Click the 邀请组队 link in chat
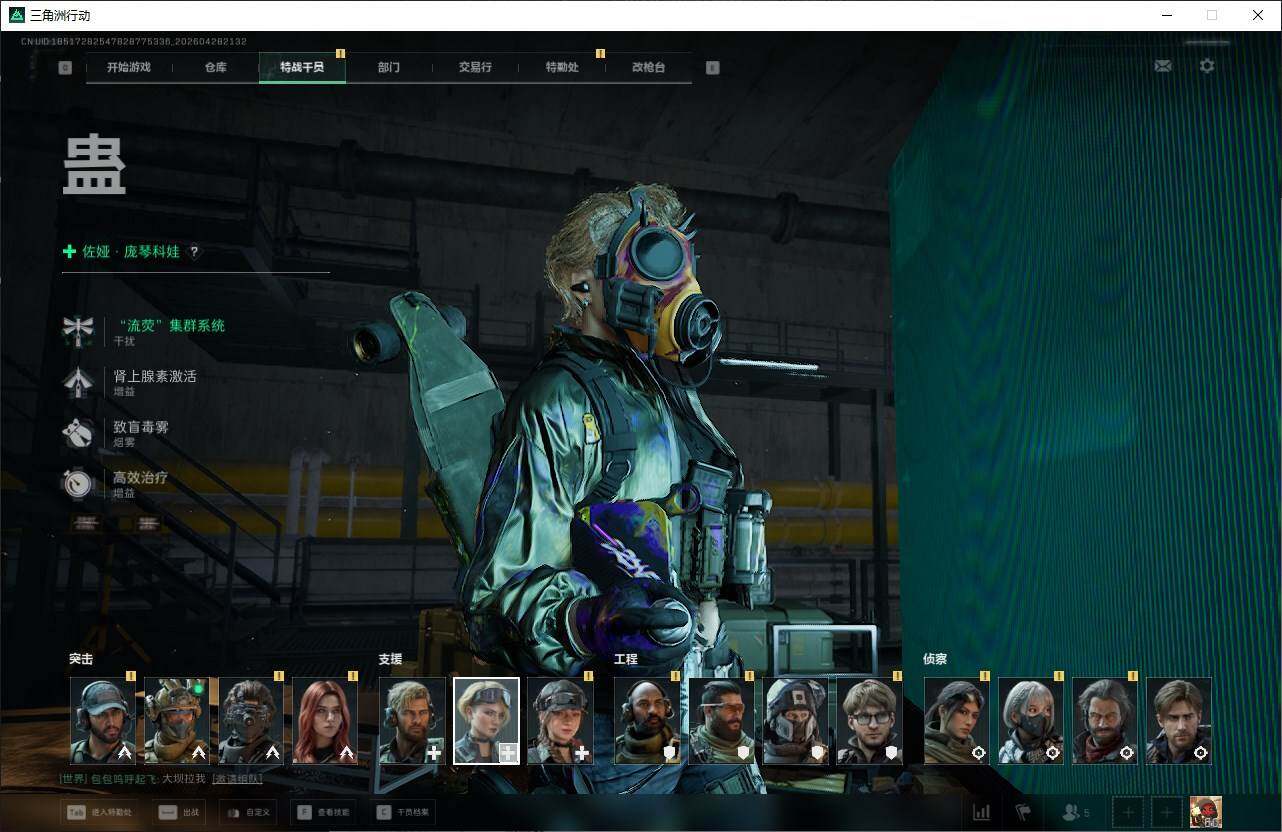Viewport: 1282px width, 832px height. click(237, 779)
